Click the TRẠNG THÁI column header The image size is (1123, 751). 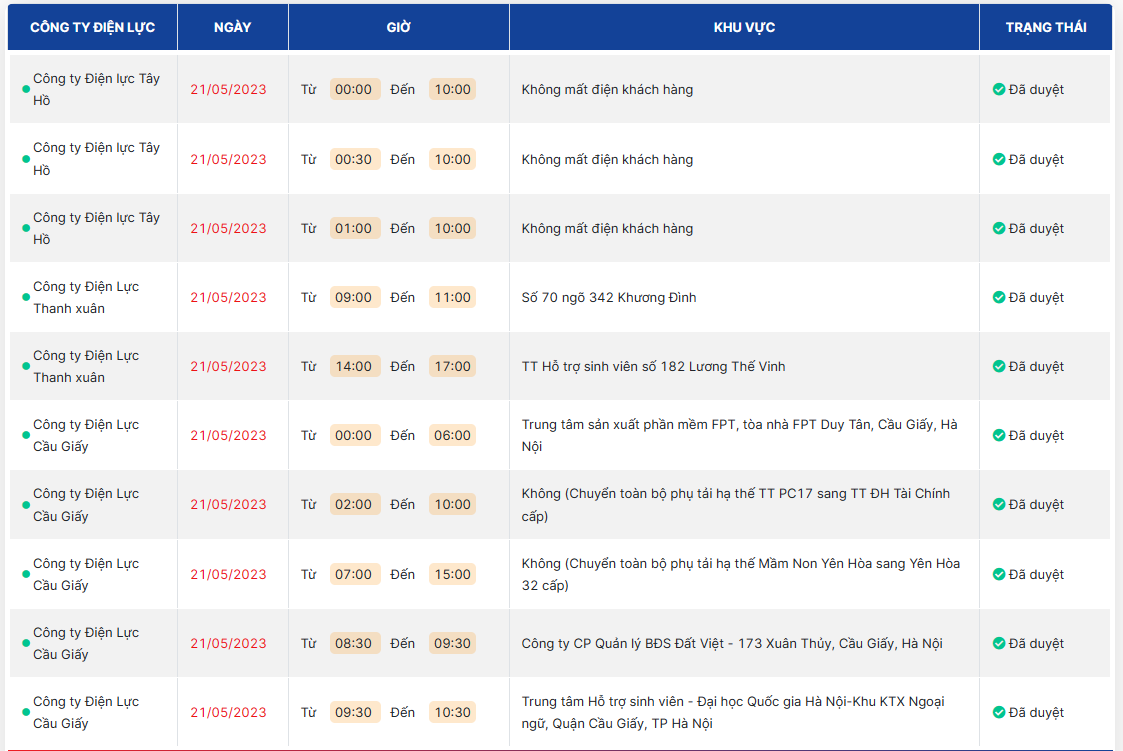(x=1045, y=27)
